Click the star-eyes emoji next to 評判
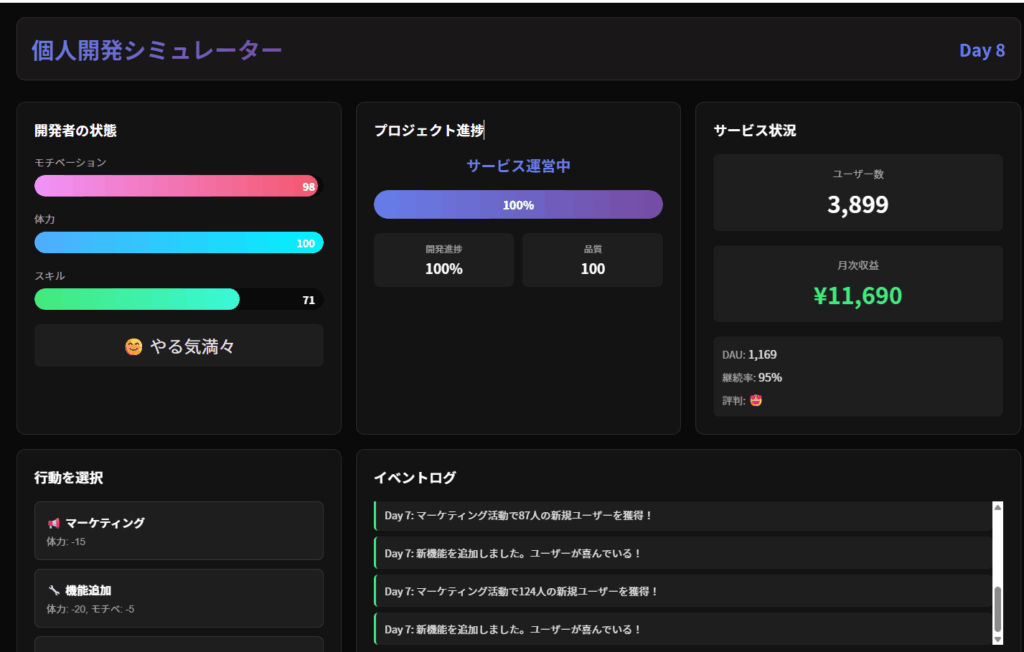The image size is (1024, 652). click(x=756, y=401)
